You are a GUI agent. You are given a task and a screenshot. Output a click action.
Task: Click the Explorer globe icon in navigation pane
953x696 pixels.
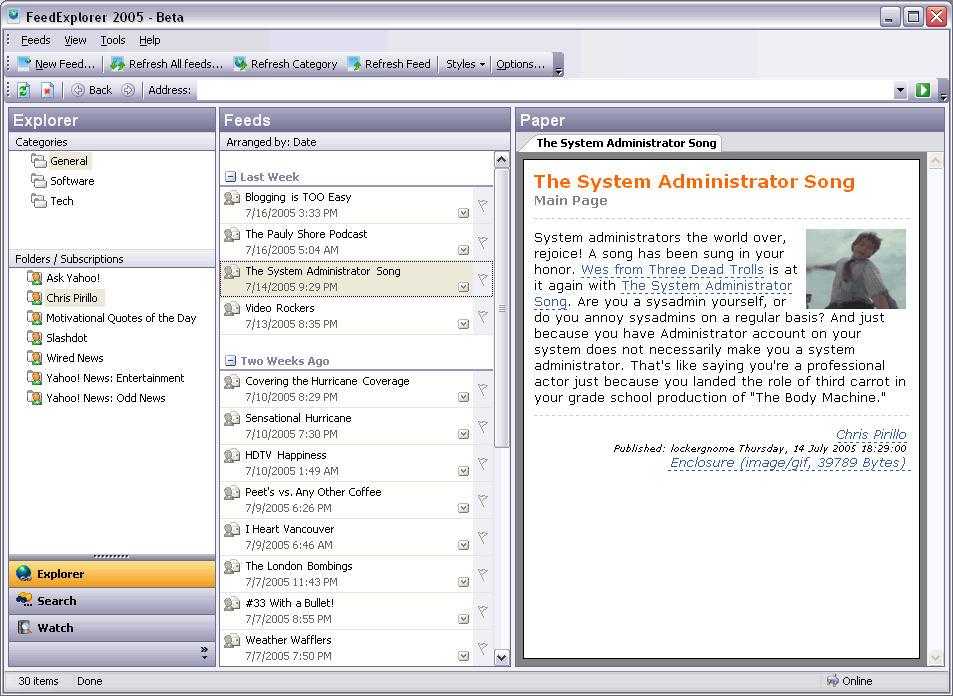click(24, 573)
